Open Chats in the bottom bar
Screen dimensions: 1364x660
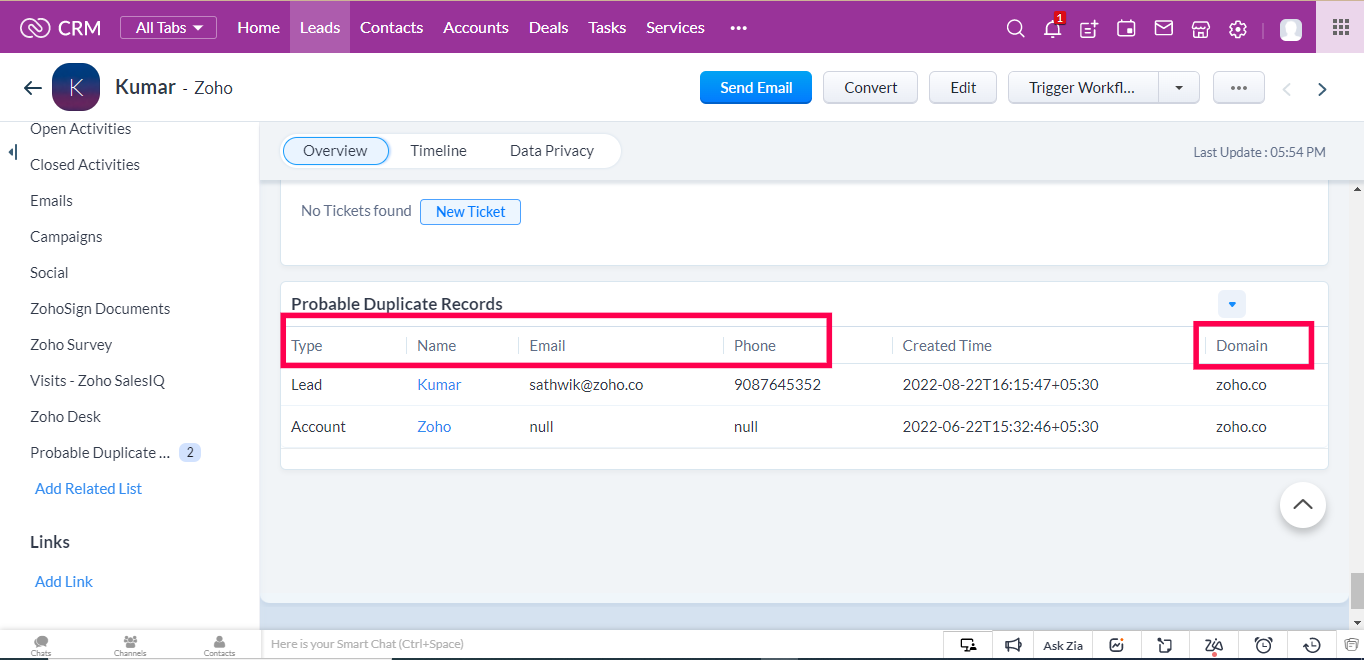pyautogui.click(x=41, y=645)
